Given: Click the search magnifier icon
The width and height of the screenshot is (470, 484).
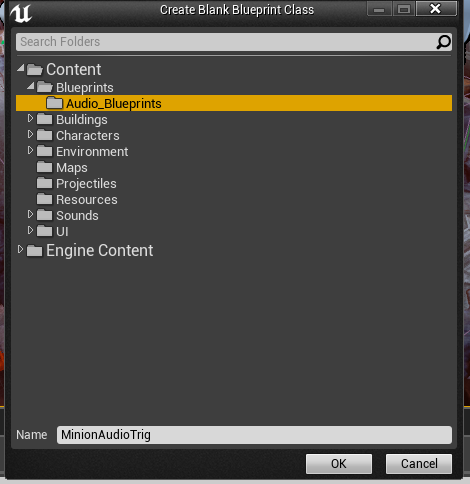Looking at the screenshot, I should point(443,42).
